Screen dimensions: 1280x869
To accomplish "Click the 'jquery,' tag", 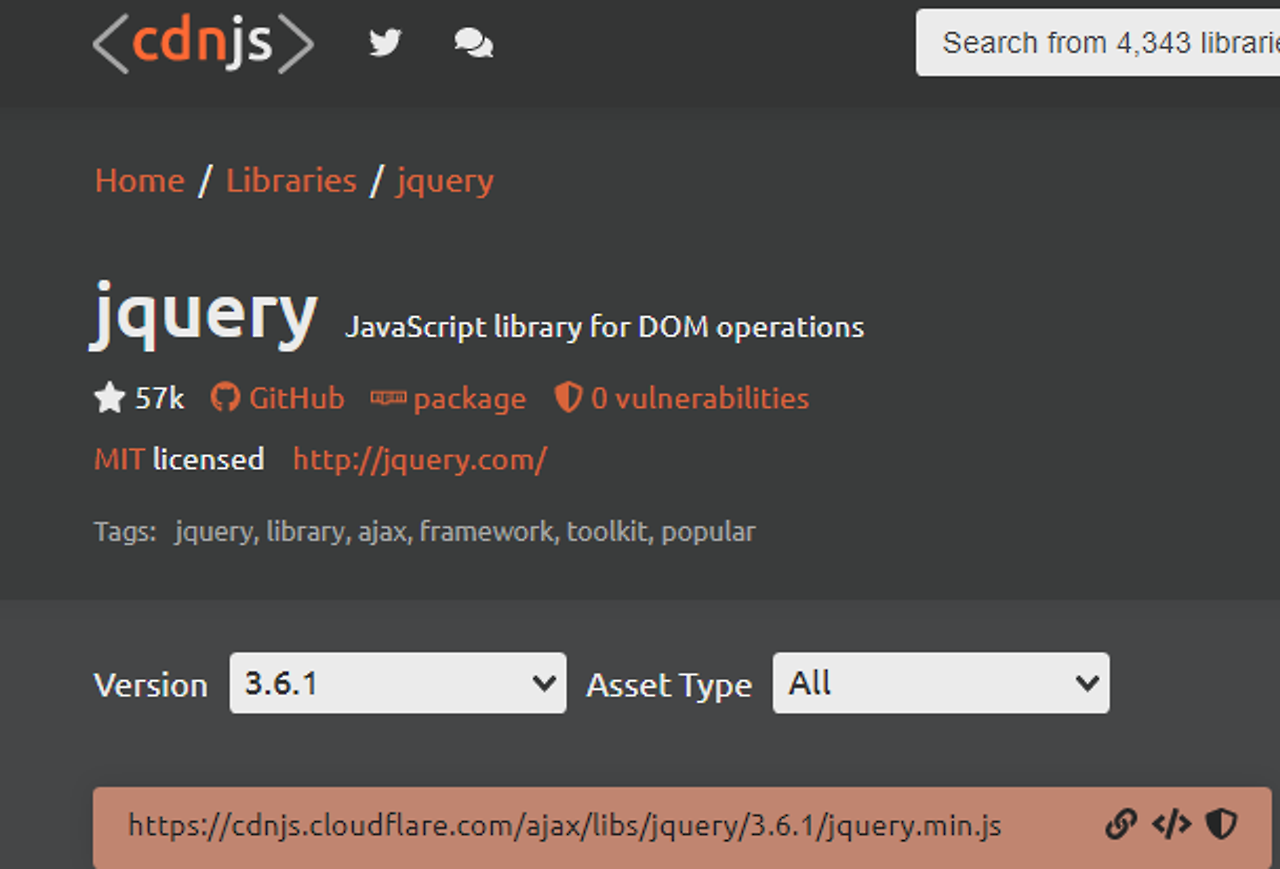I will coord(215,532).
